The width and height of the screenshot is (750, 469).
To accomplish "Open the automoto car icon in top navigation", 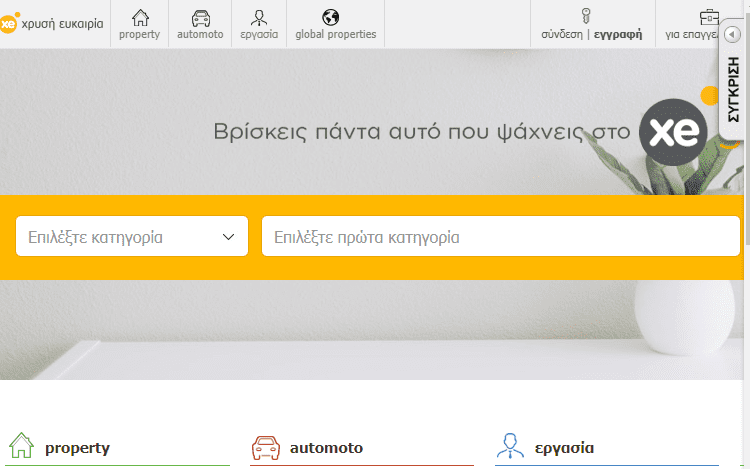I will 200,18.
